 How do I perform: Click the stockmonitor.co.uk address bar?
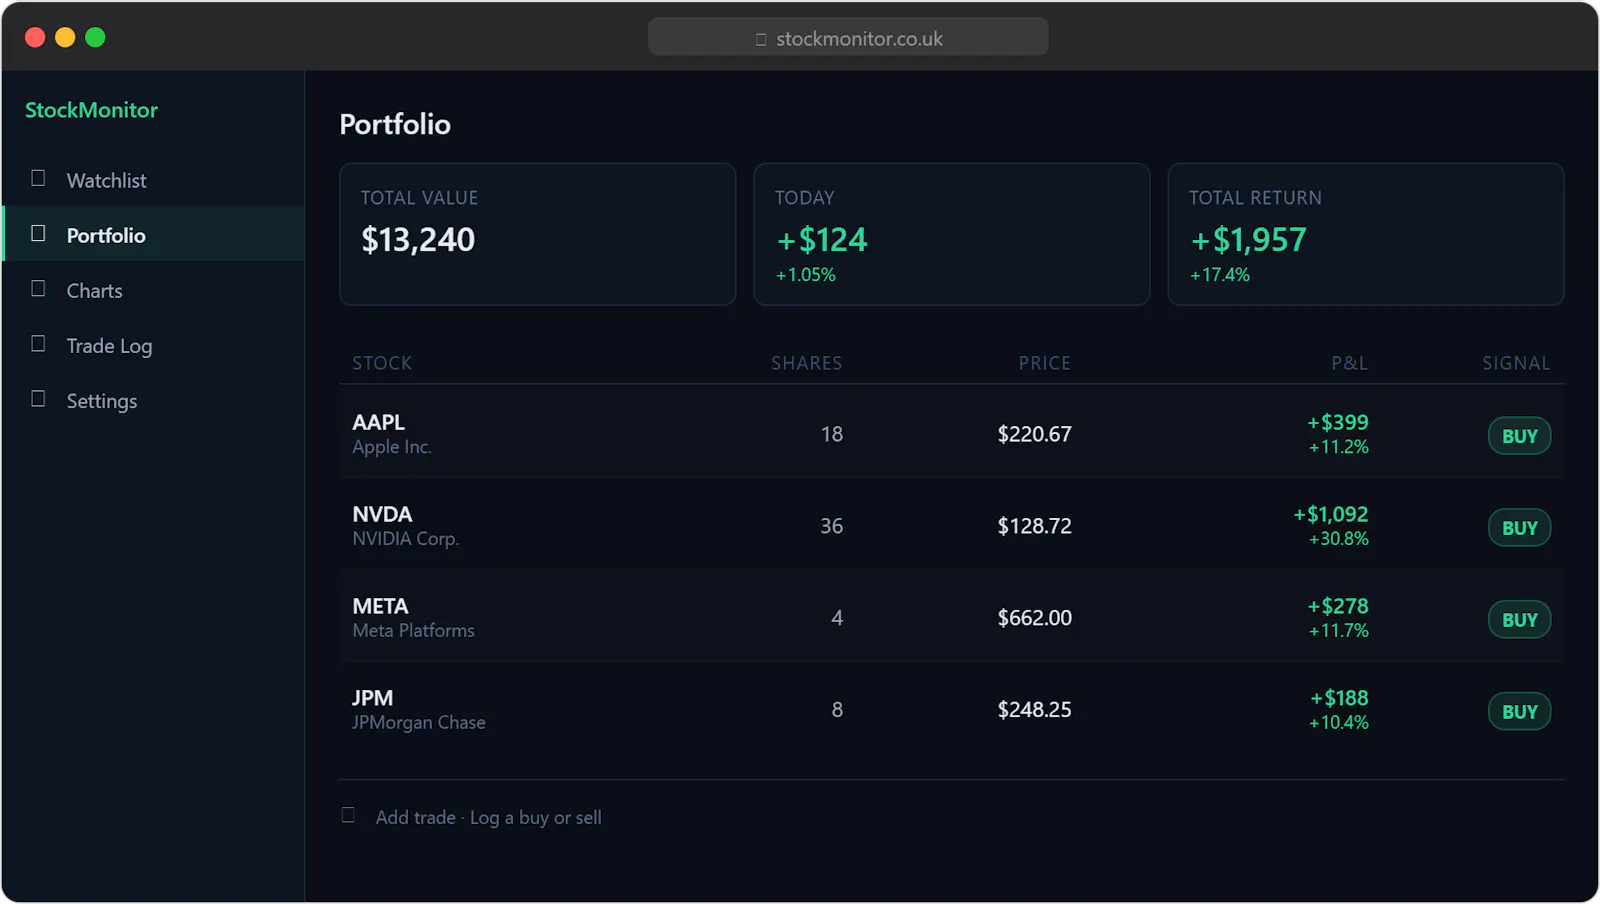tap(848, 38)
